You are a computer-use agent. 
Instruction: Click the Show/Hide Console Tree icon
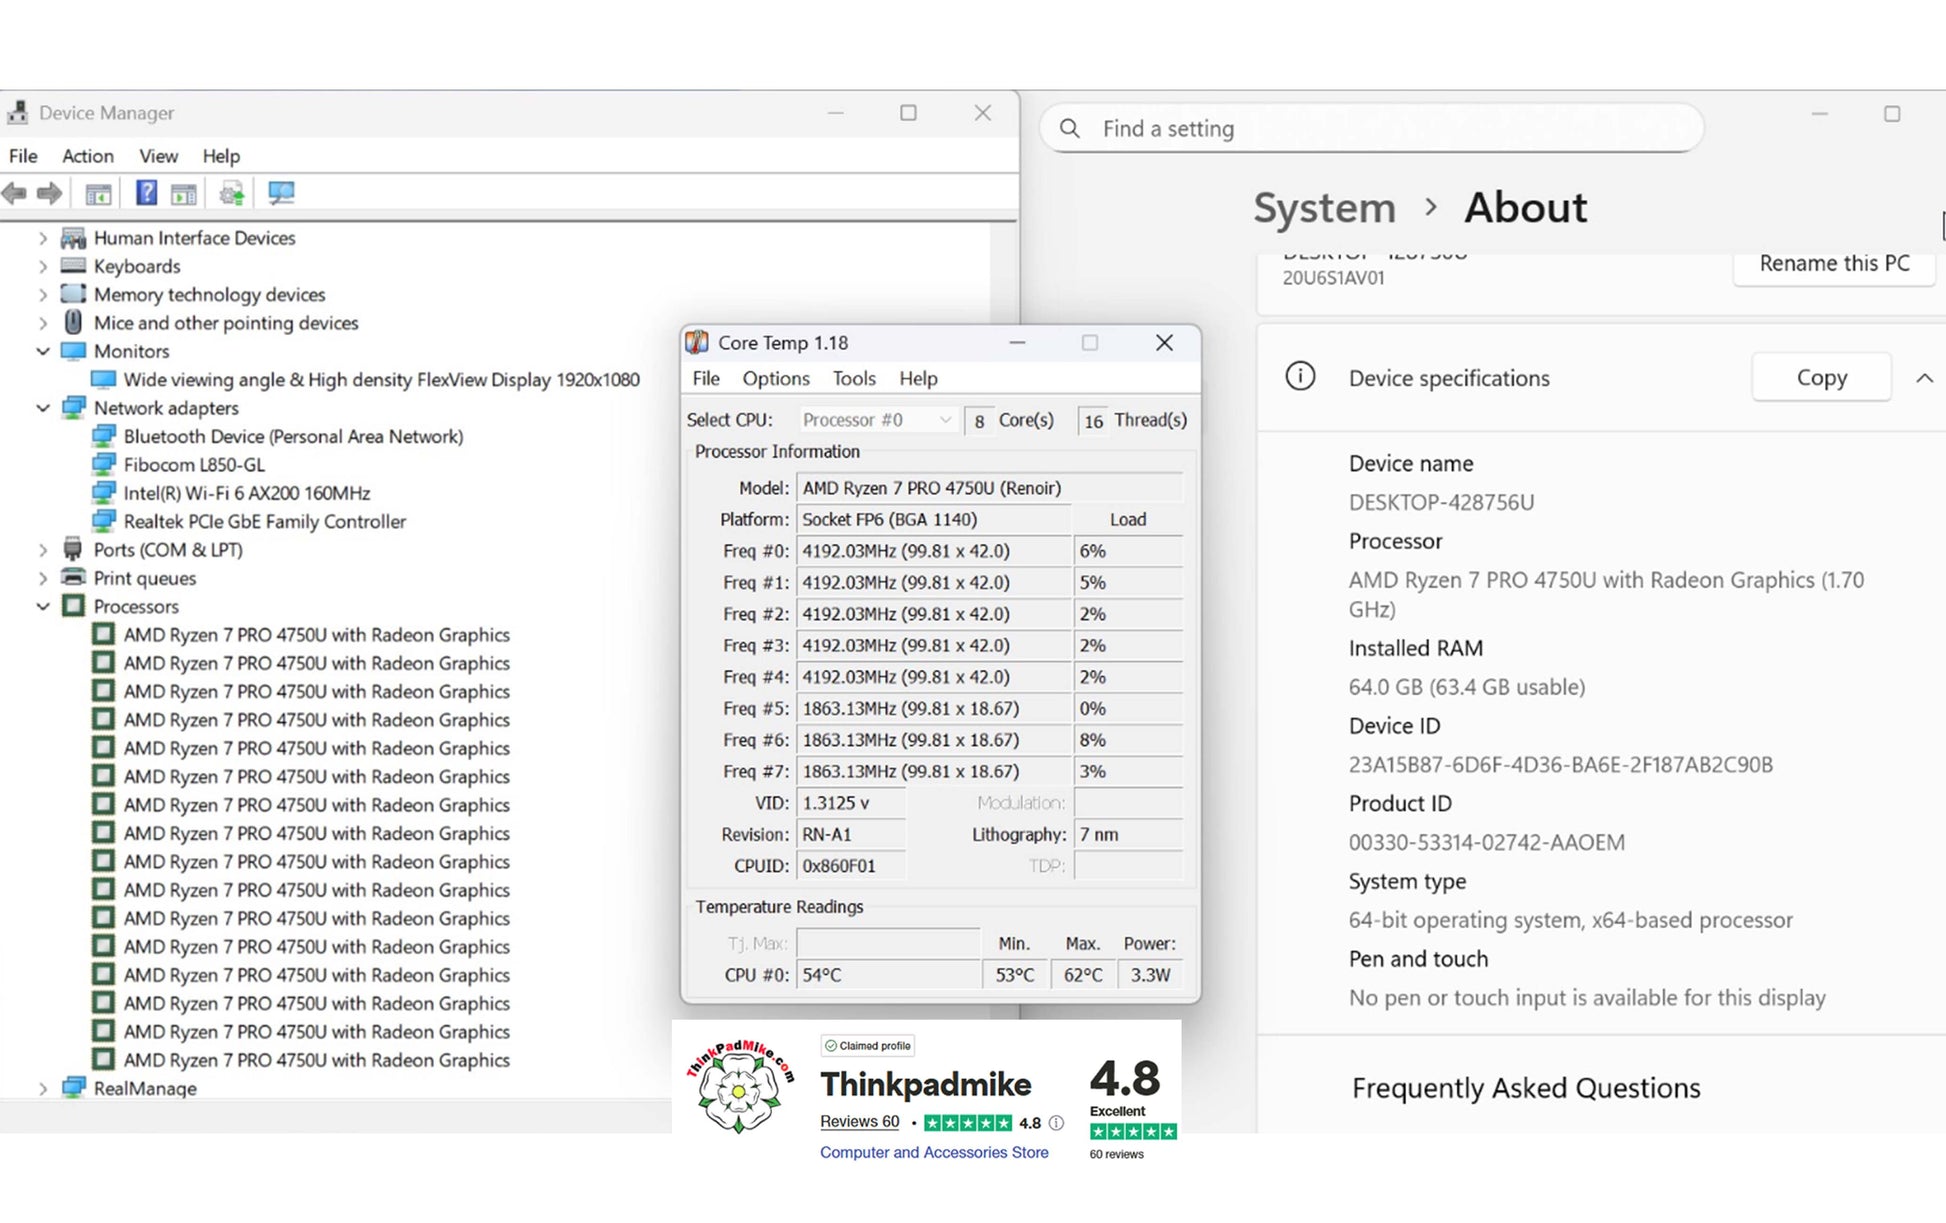pos(98,194)
